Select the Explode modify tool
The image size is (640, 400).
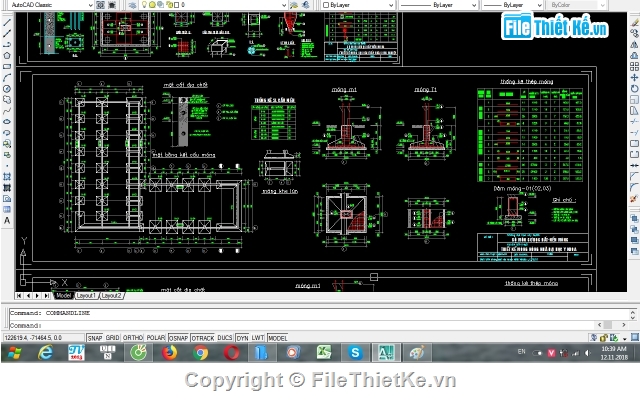click(634, 199)
